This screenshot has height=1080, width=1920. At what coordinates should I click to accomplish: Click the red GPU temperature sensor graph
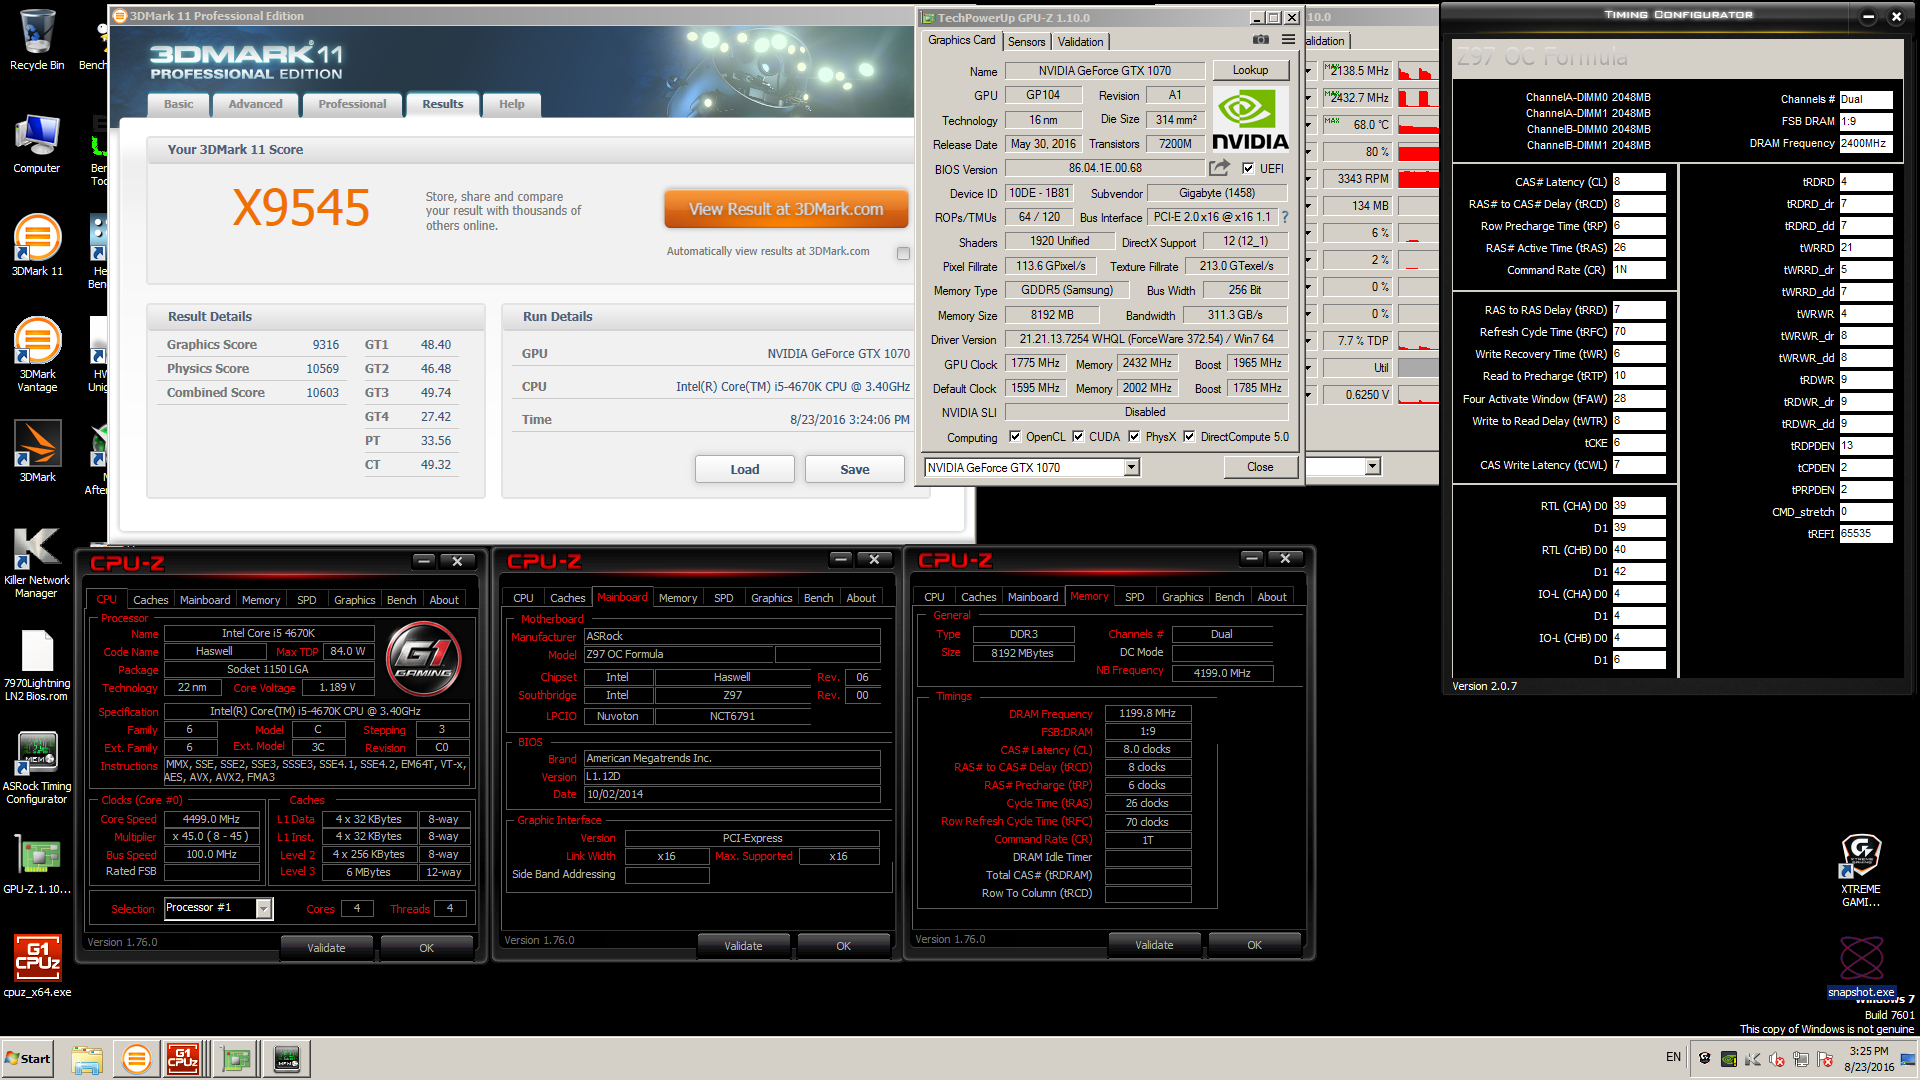(1418, 125)
